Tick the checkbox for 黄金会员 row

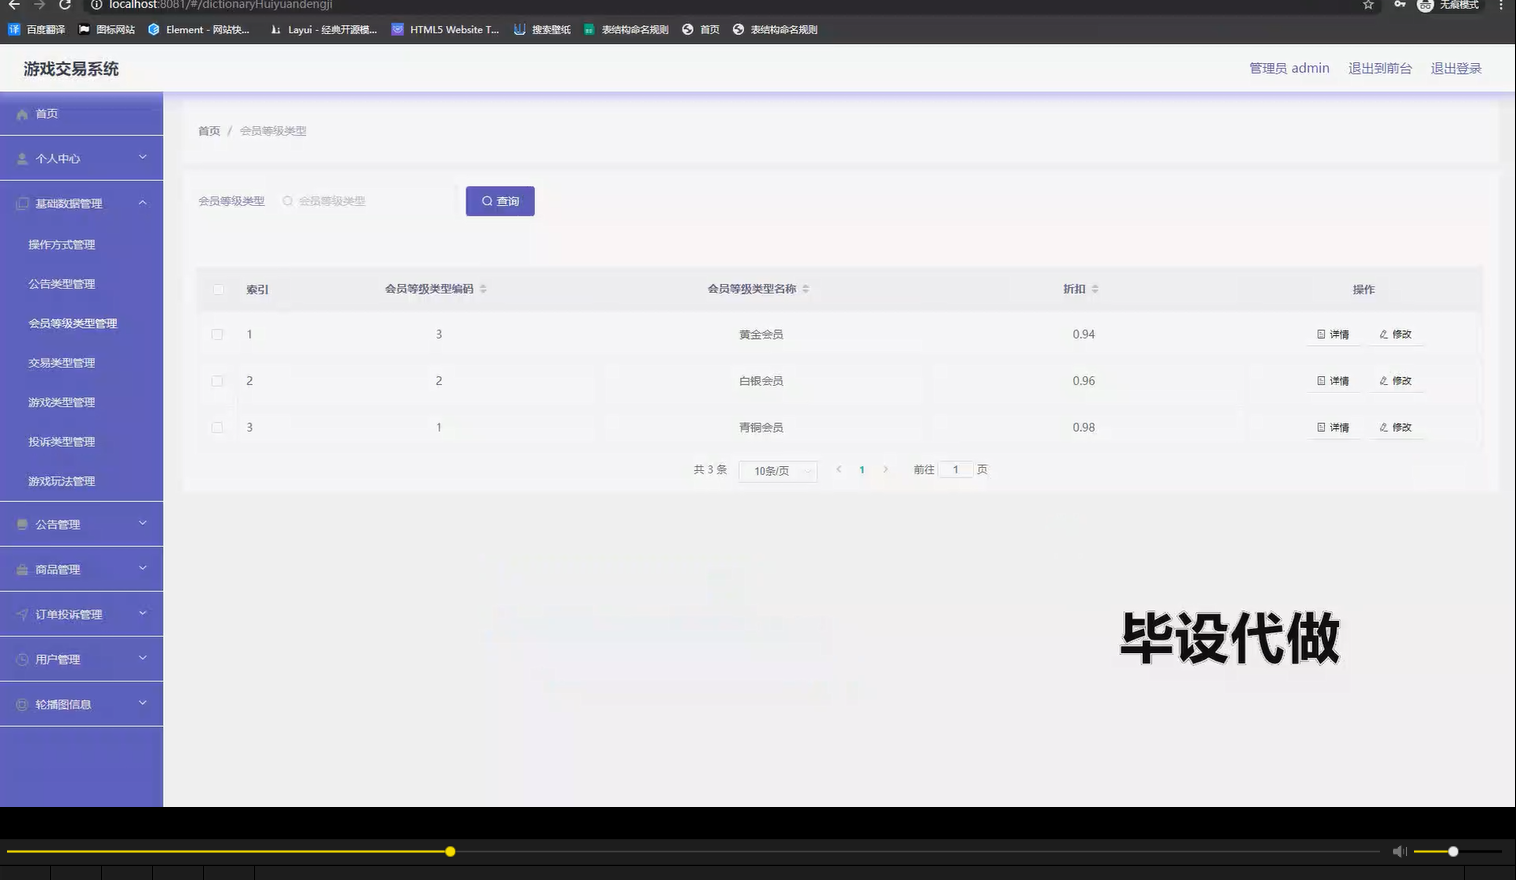217,335
